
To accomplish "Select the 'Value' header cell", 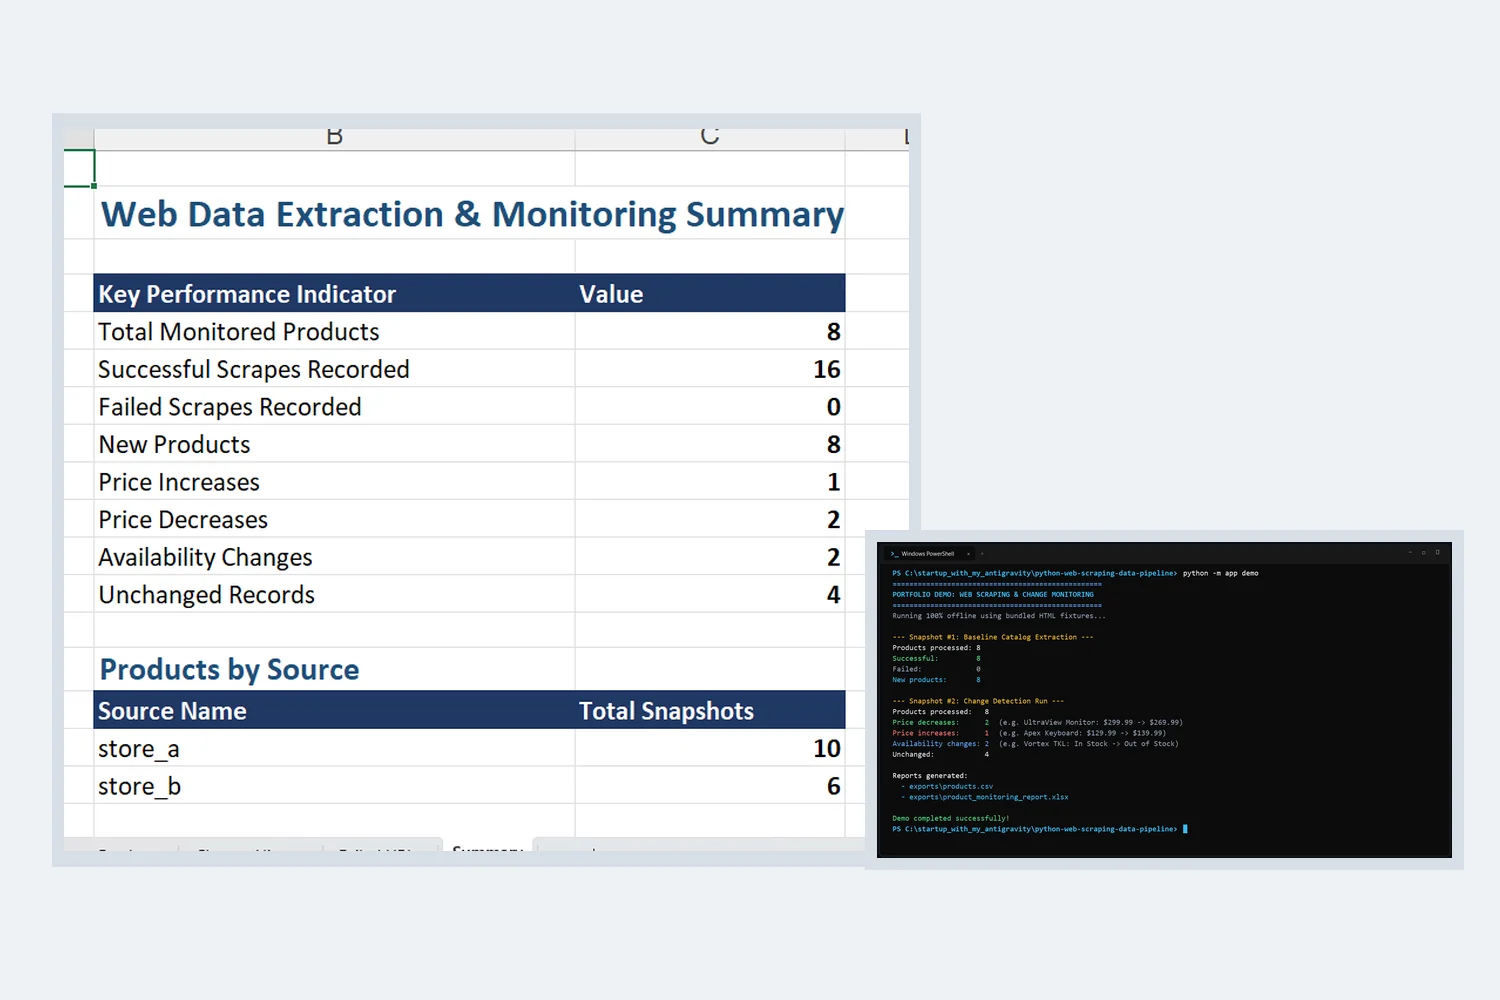I will coord(710,294).
